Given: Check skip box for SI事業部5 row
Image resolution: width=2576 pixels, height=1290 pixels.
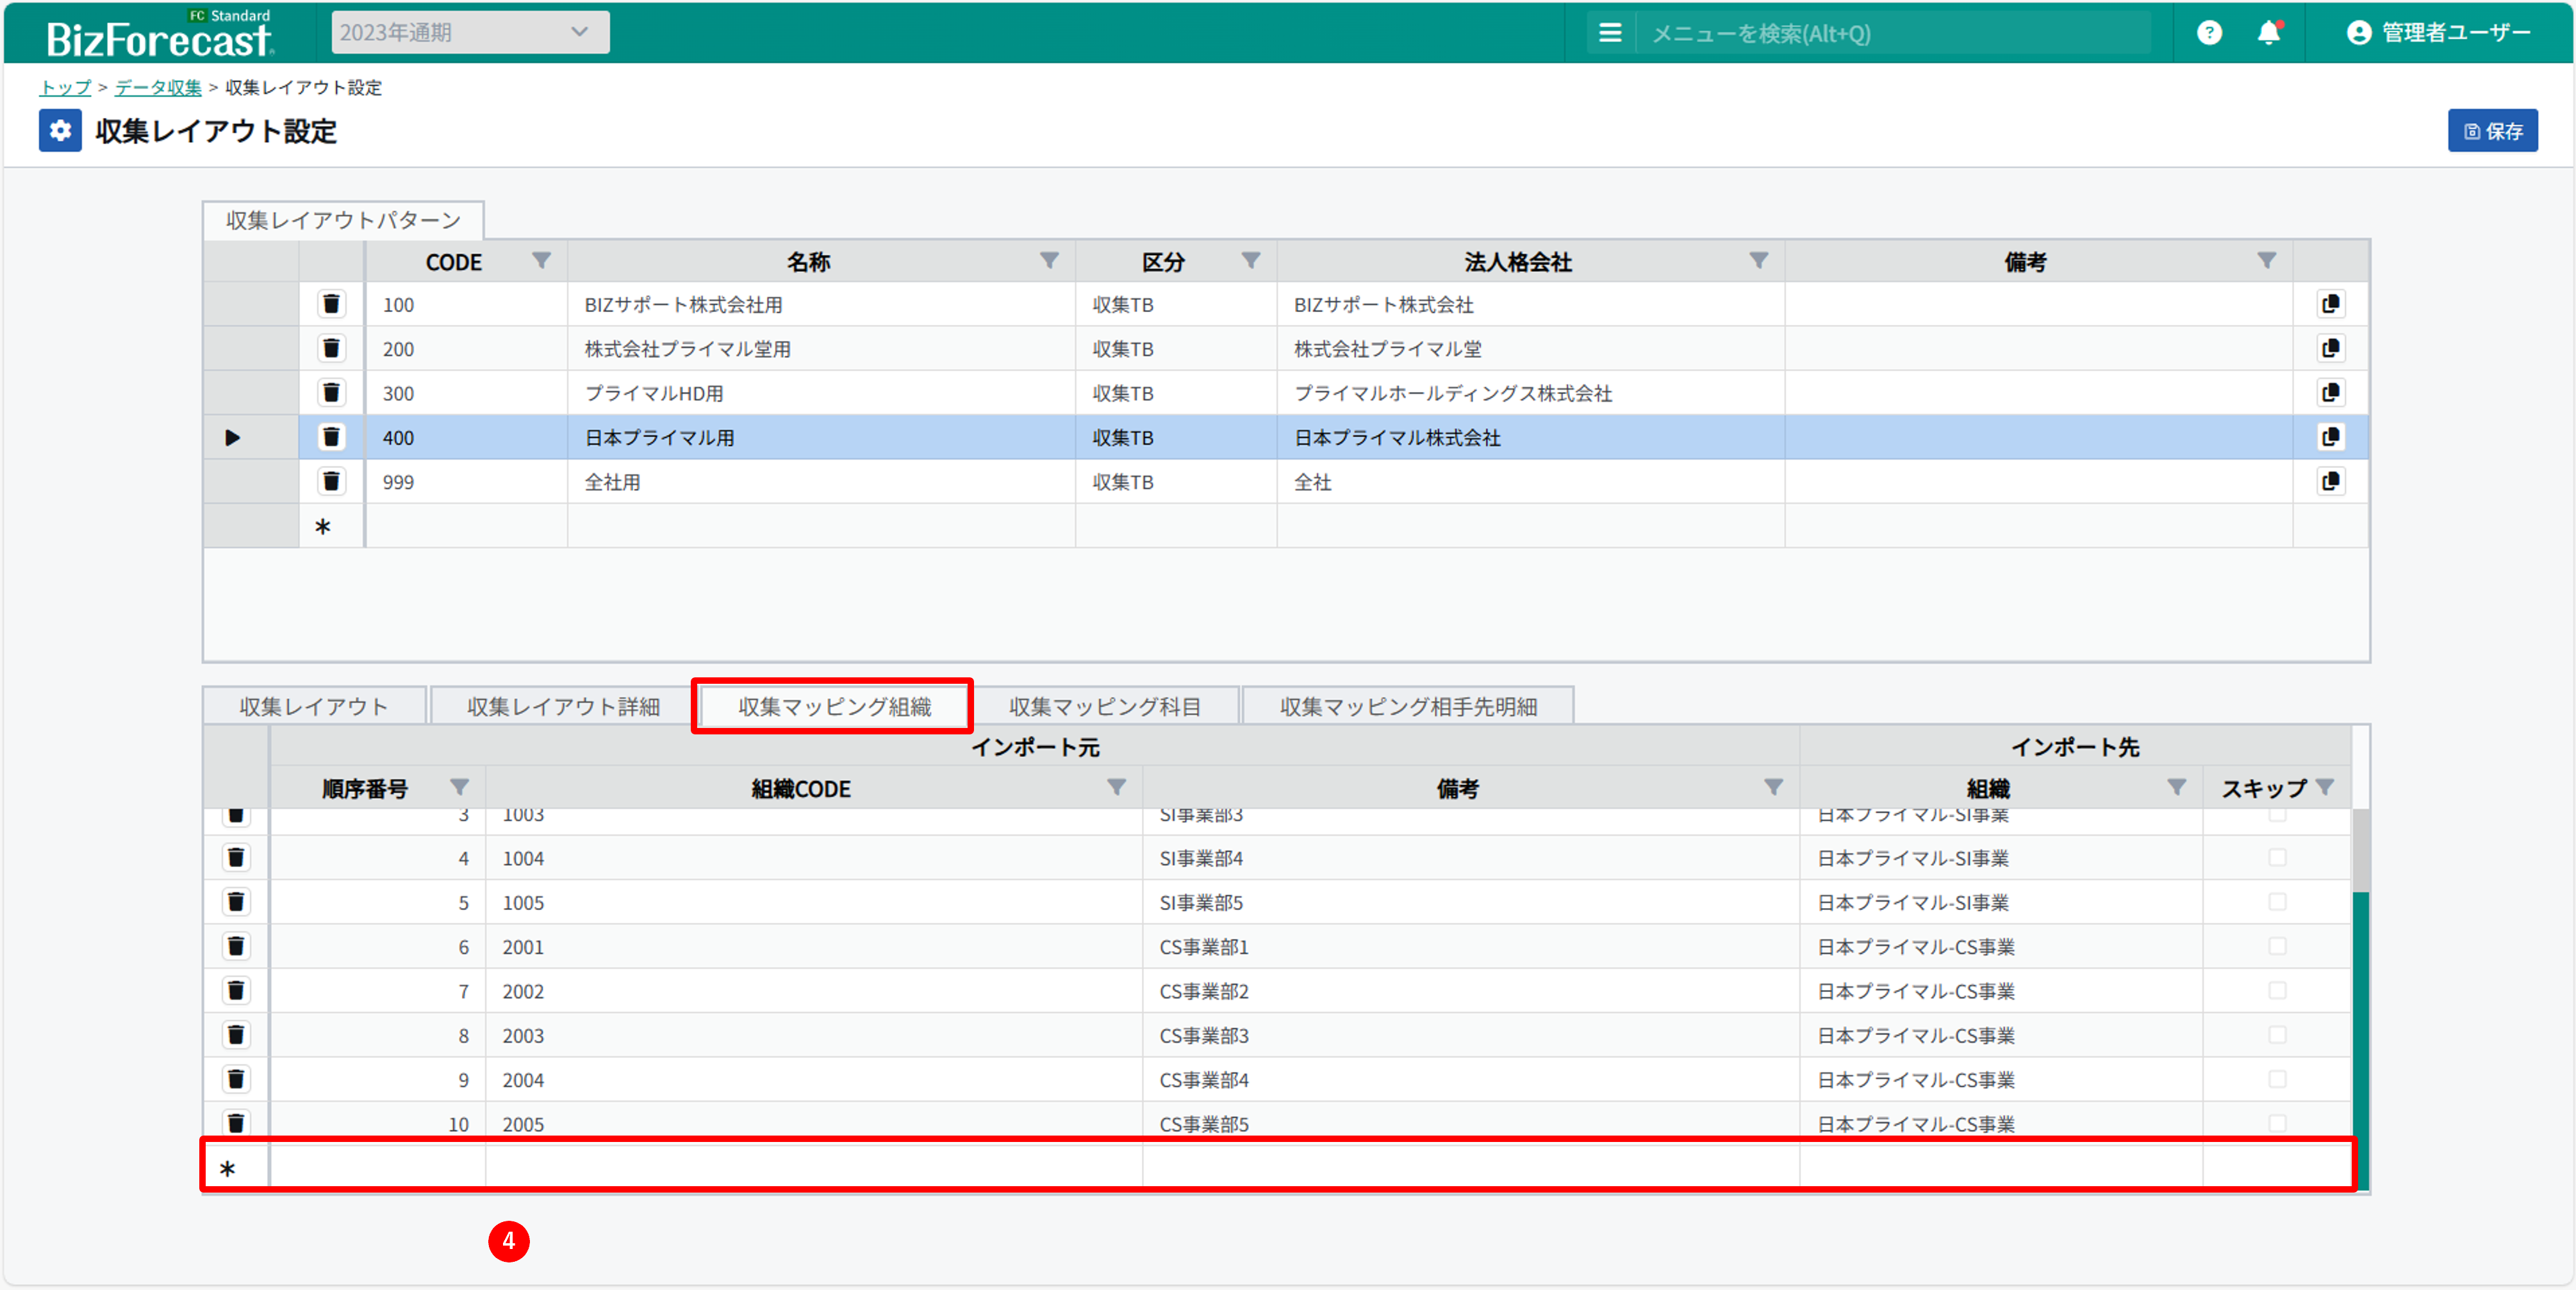Looking at the screenshot, I should pyautogui.click(x=2277, y=902).
